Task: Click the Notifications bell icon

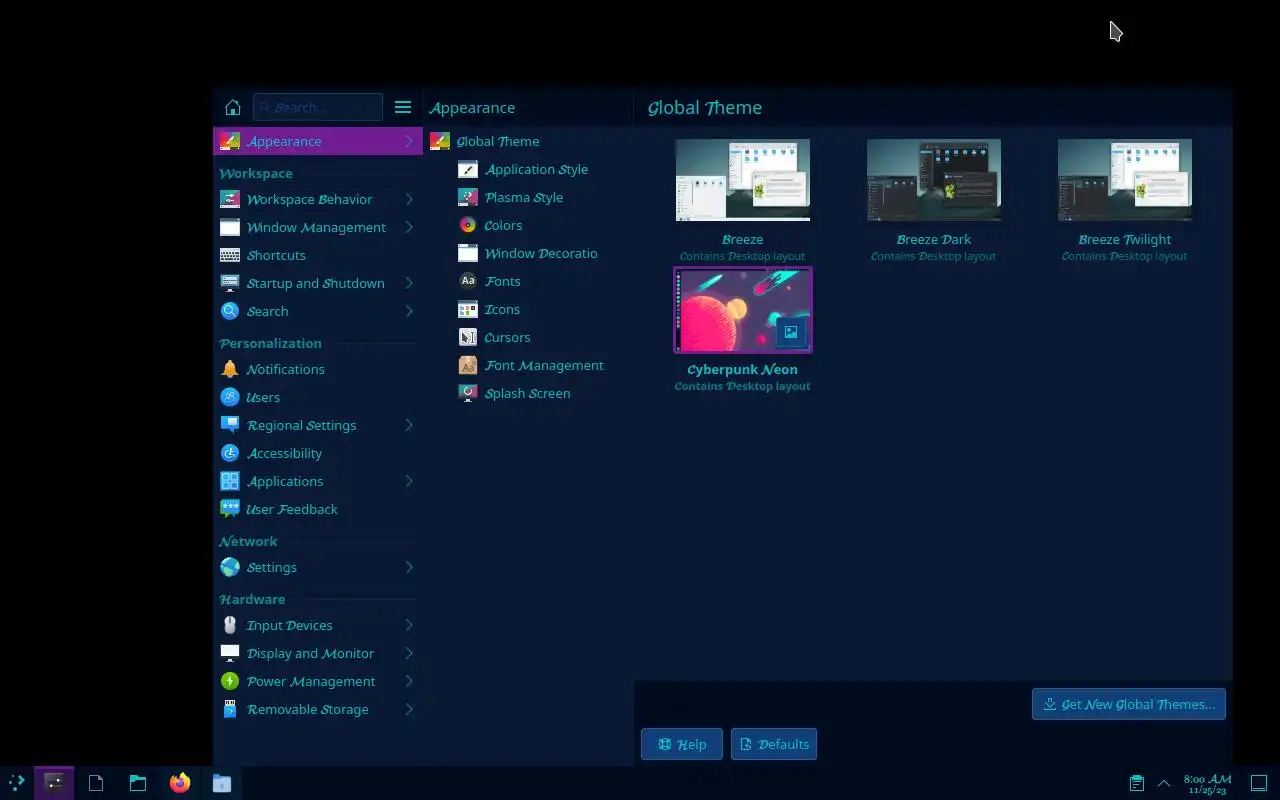Action: (x=230, y=369)
